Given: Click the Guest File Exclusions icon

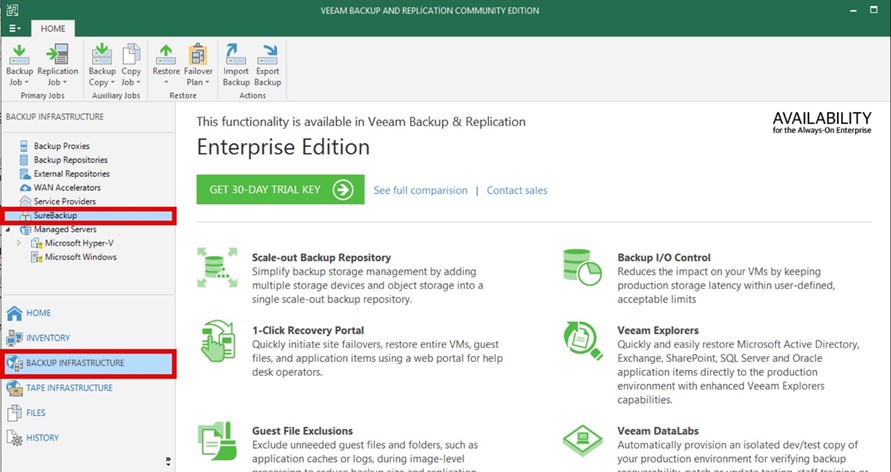Looking at the screenshot, I should 217,440.
